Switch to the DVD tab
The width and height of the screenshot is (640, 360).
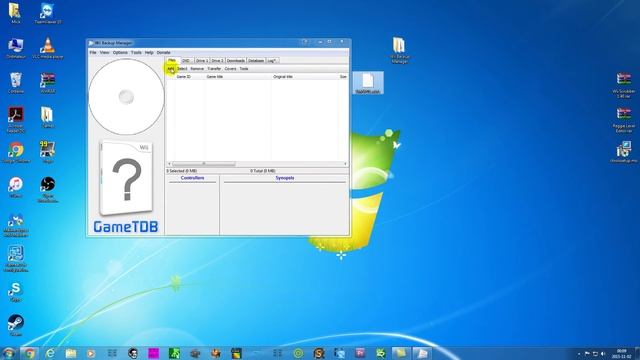(186, 60)
